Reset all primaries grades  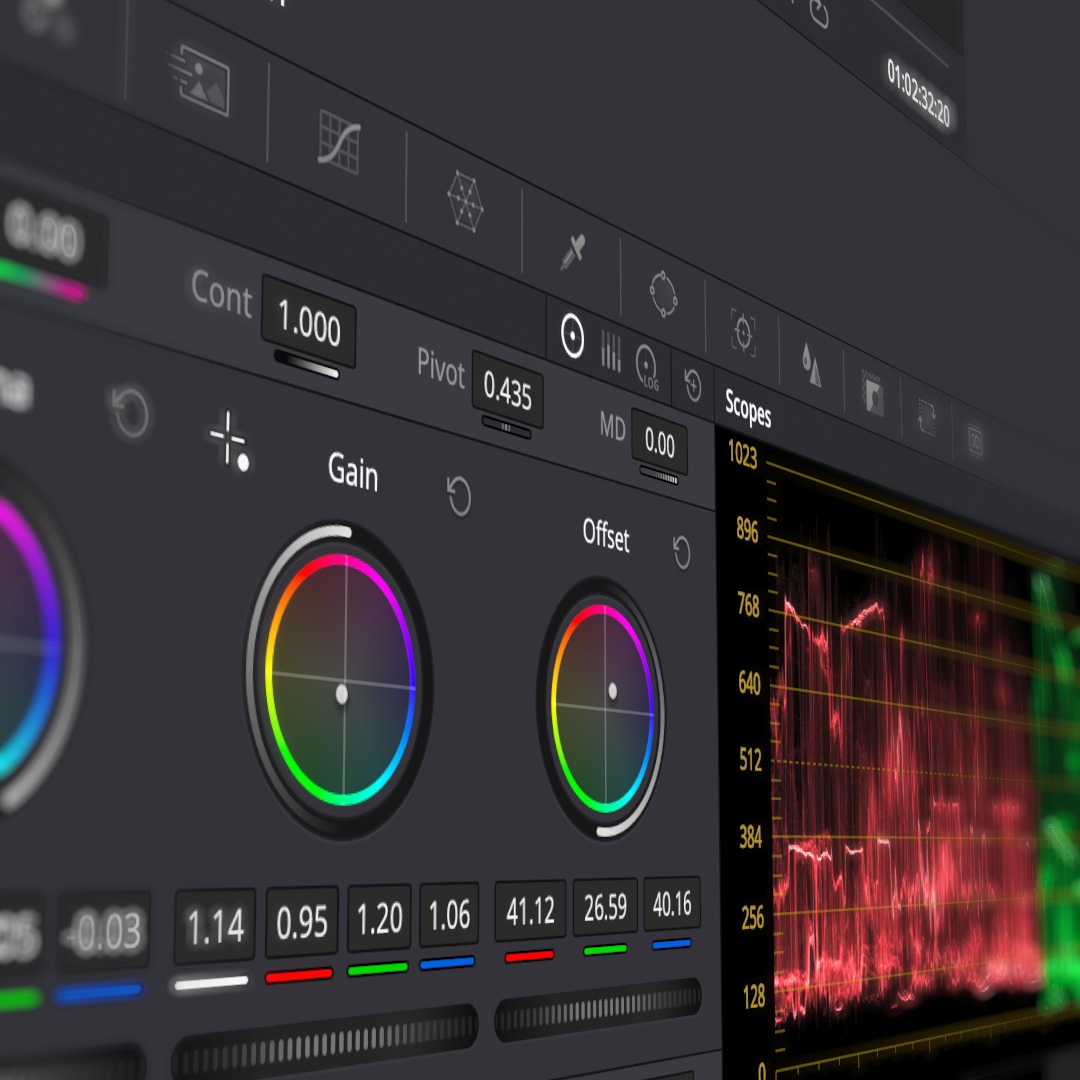point(693,385)
